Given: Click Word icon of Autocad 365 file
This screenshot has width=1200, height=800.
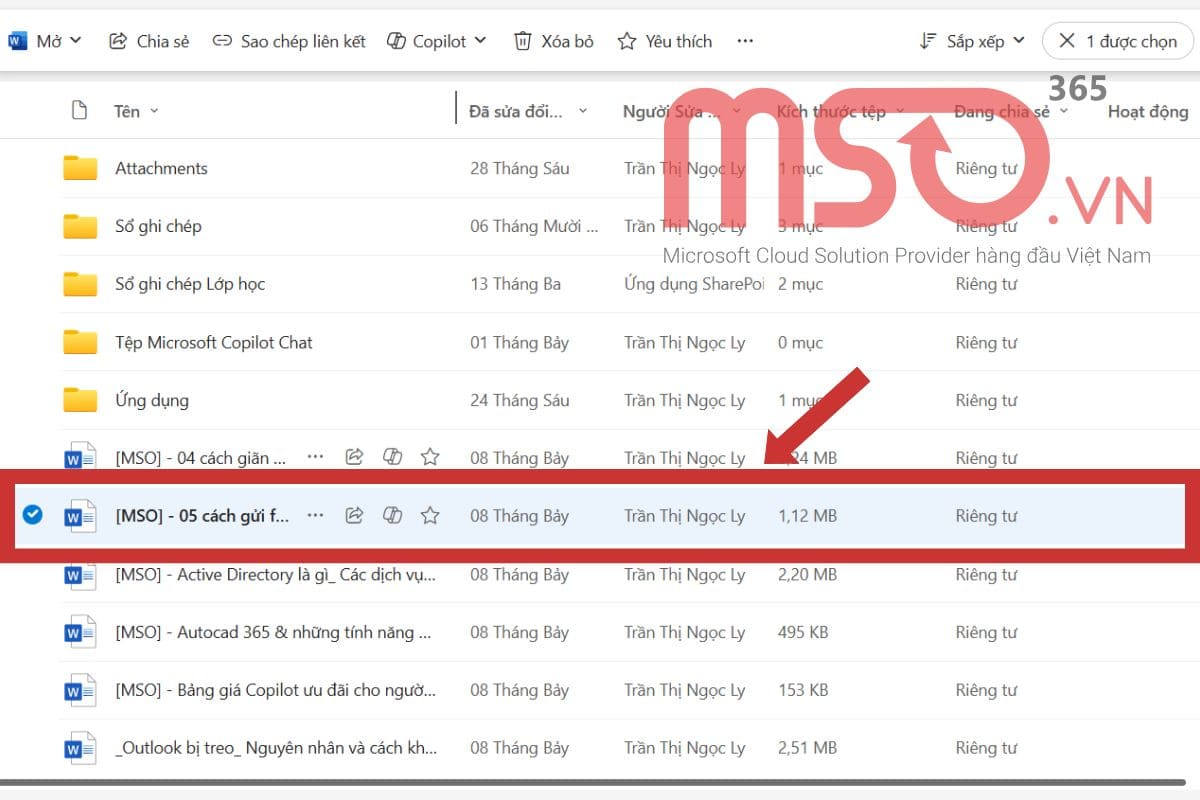Looking at the screenshot, I should [x=80, y=632].
